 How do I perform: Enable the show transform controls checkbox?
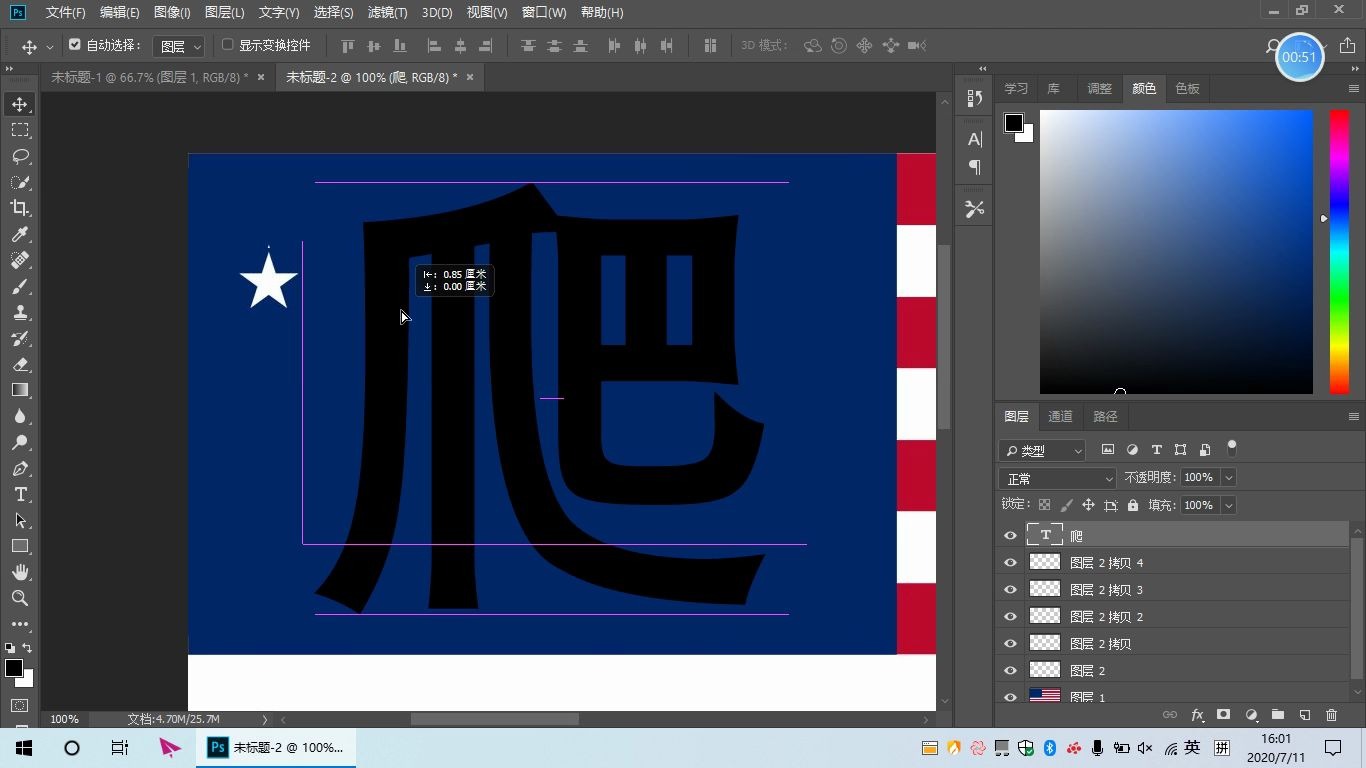(x=227, y=45)
